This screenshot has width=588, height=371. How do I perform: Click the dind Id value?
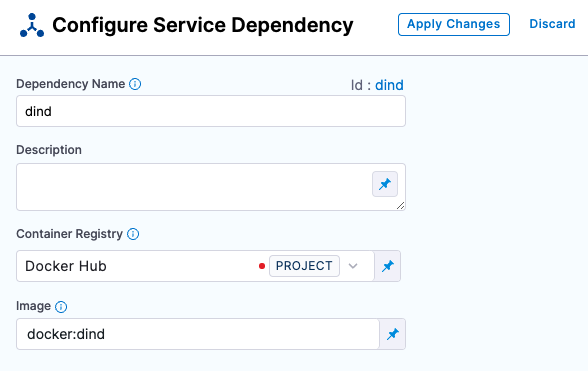[389, 85]
